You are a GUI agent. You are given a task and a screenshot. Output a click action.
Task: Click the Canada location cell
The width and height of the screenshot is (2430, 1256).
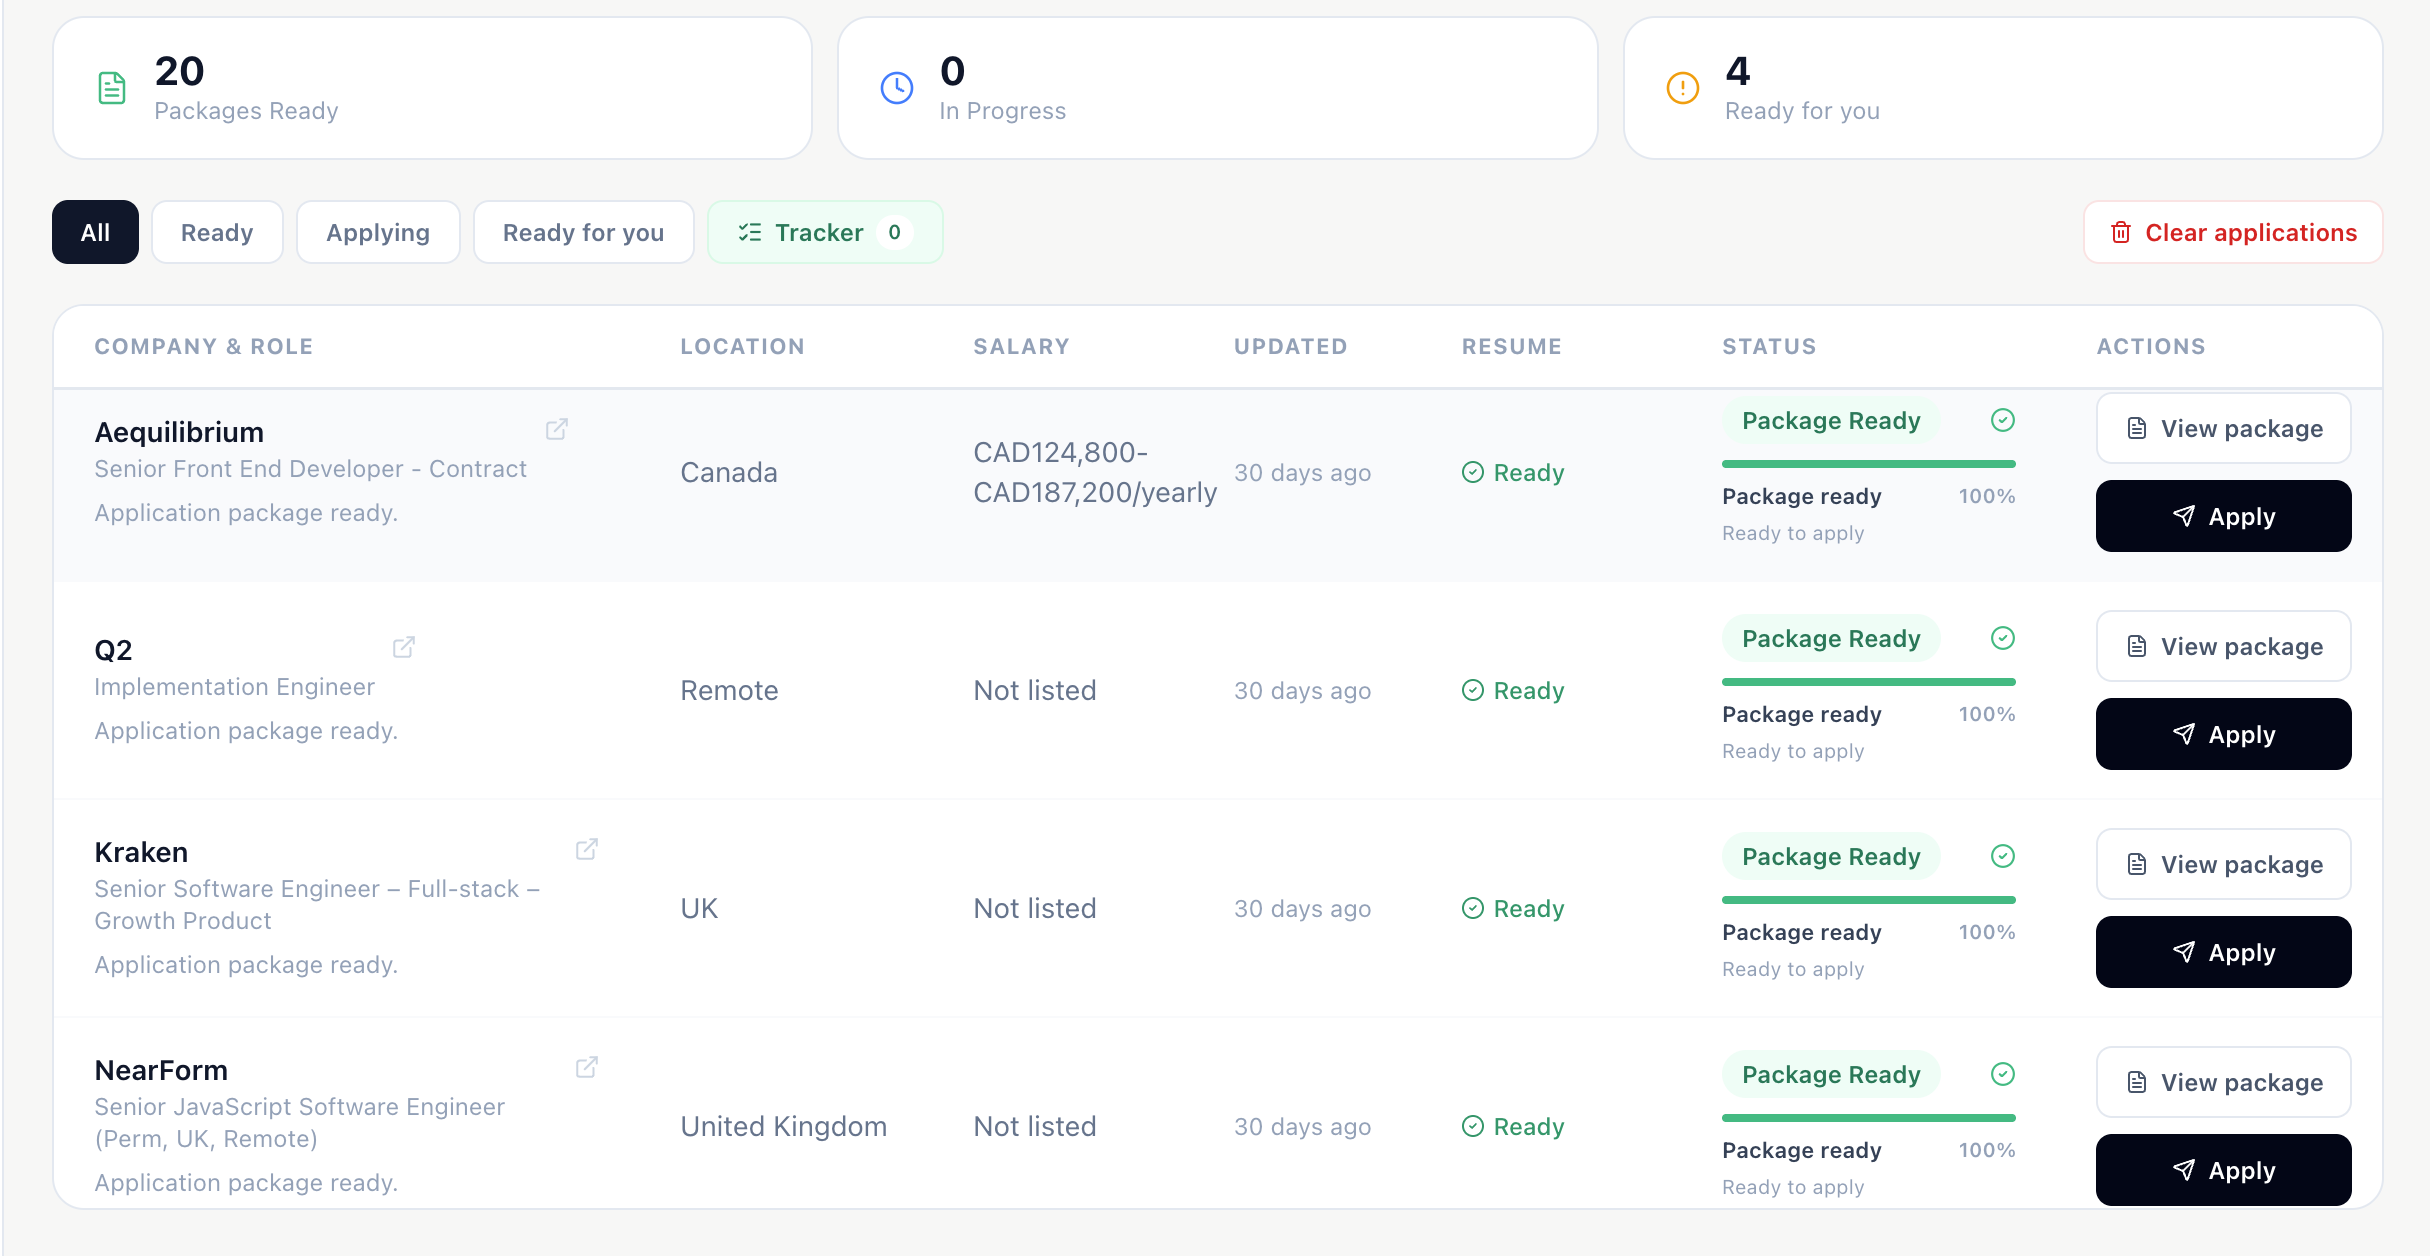(x=729, y=472)
